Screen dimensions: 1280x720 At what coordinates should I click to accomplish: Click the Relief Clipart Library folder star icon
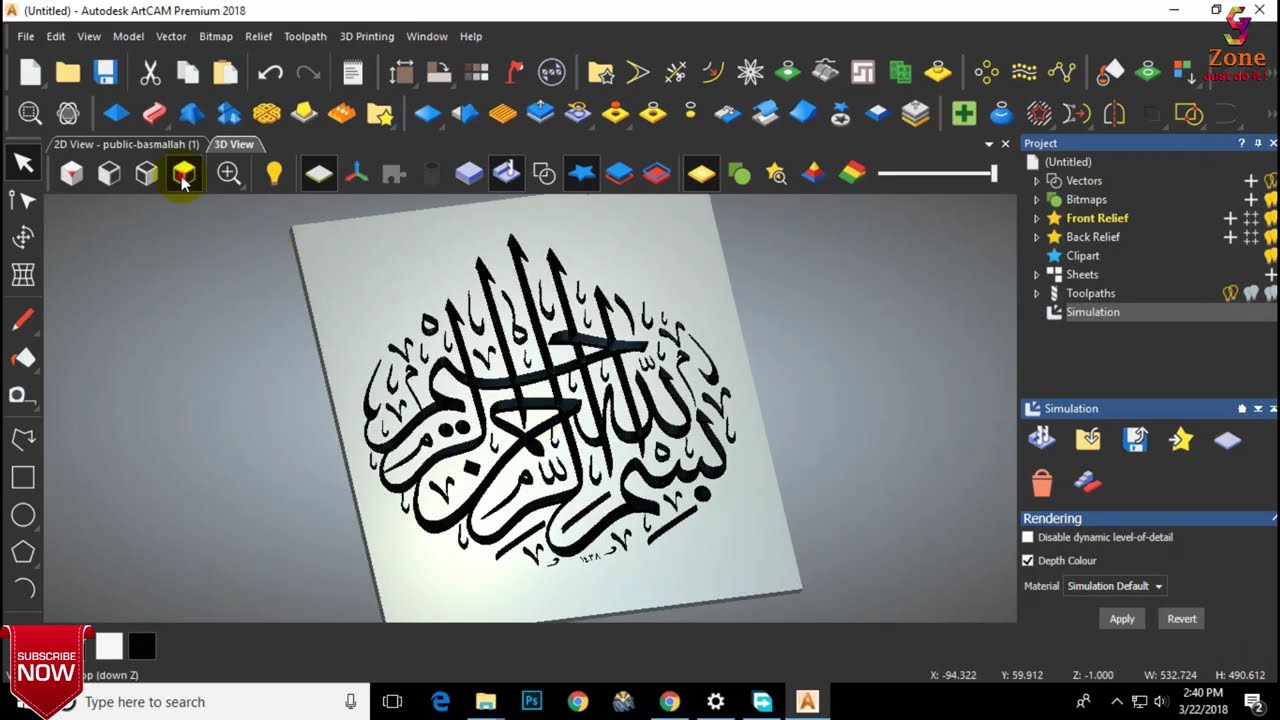tap(380, 113)
